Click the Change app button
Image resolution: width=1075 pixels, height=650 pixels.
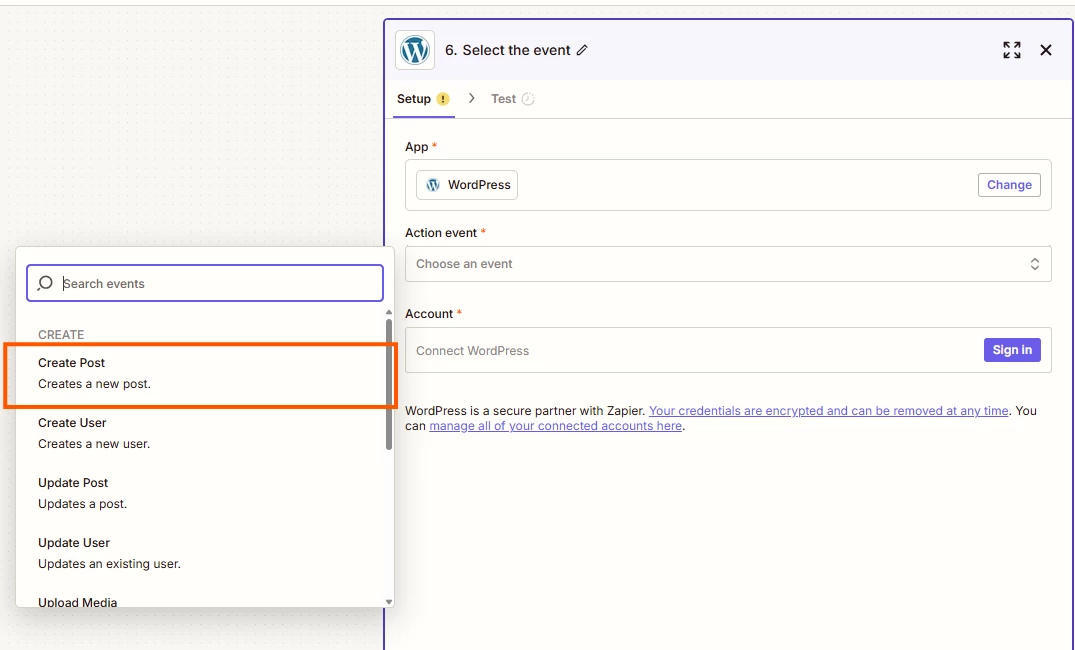1009,185
